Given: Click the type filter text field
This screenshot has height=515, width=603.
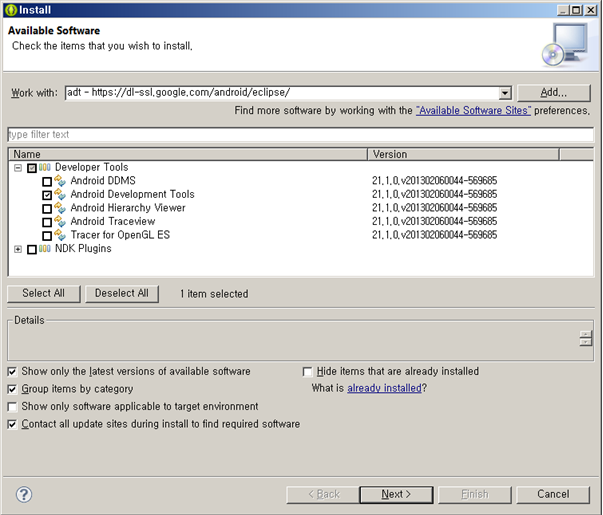Looking at the screenshot, I should [300, 135].
